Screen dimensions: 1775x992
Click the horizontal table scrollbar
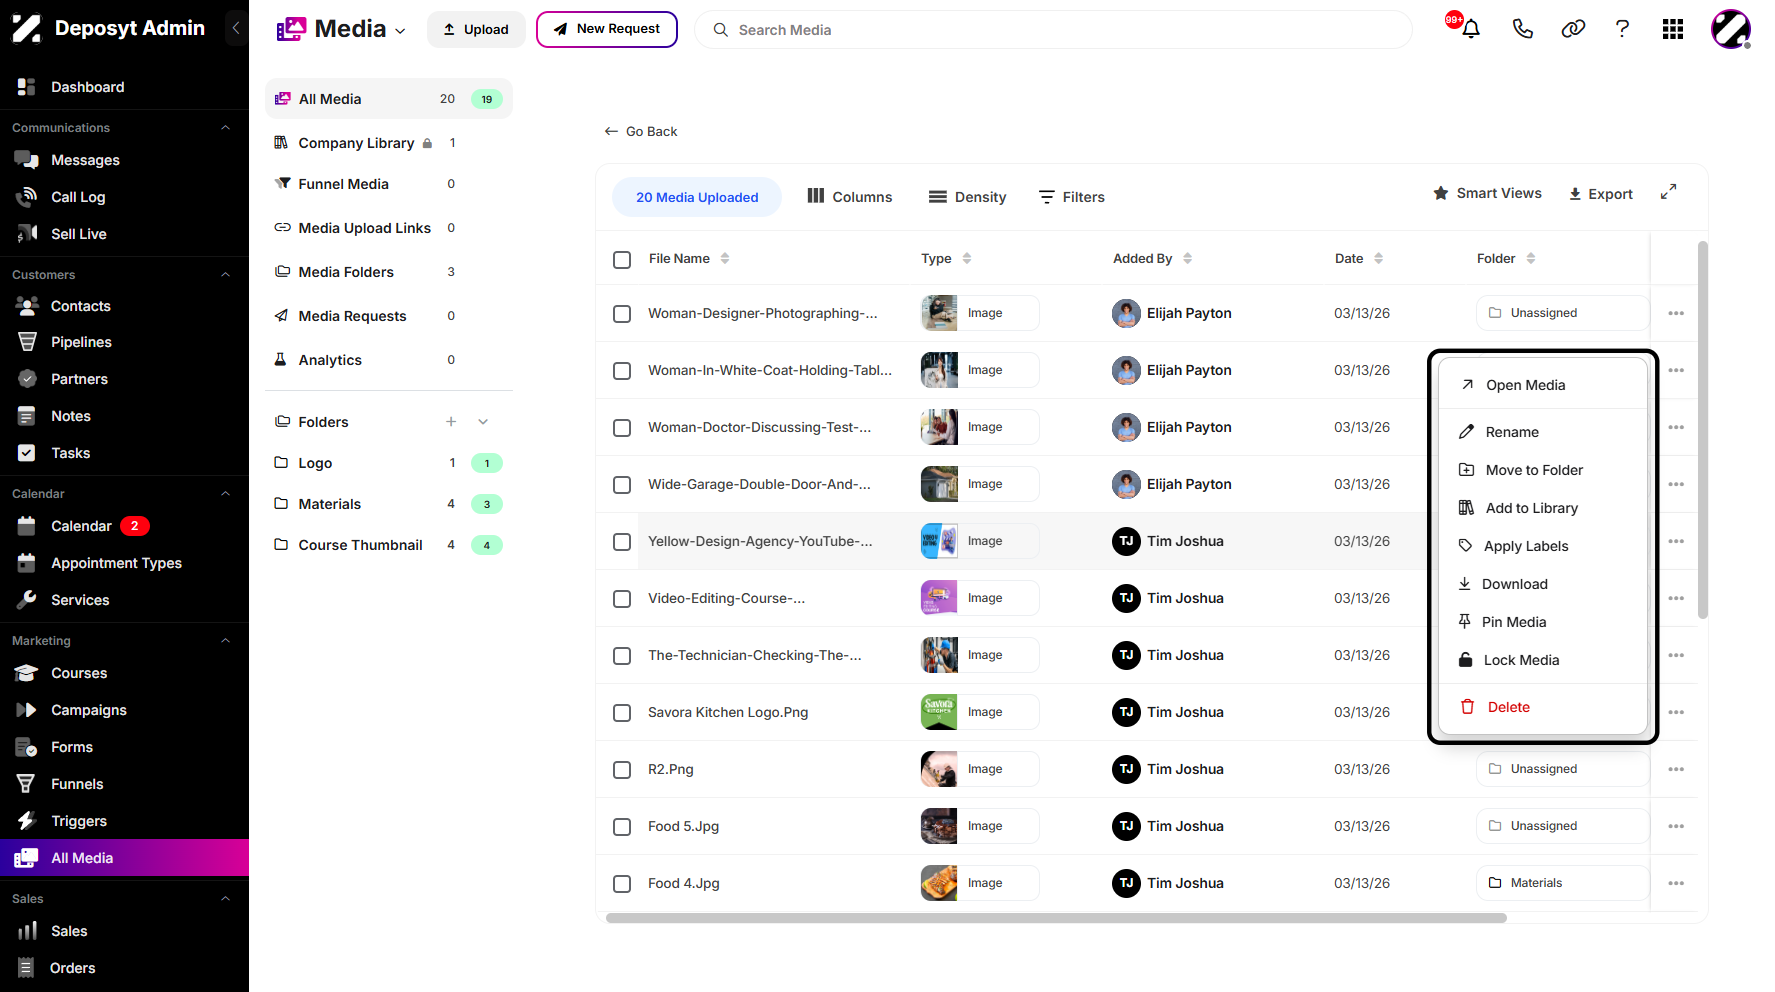tap(1056, 918)
